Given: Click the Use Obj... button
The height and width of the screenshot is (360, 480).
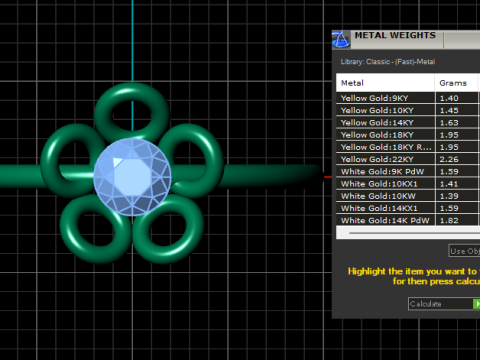Looking at the screenshot, I should click(x=464, y=251).
